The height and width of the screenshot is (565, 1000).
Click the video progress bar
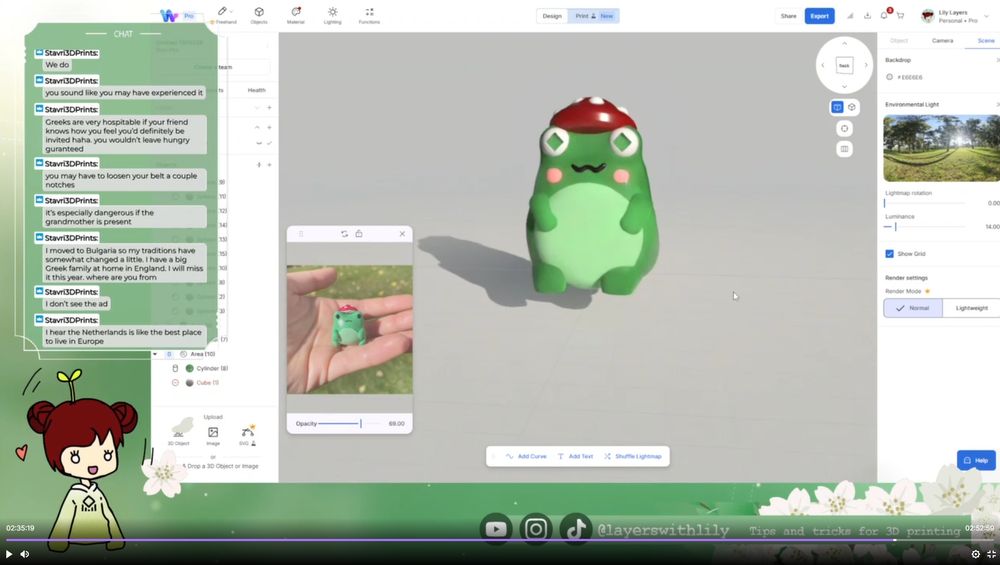[500, 540]
